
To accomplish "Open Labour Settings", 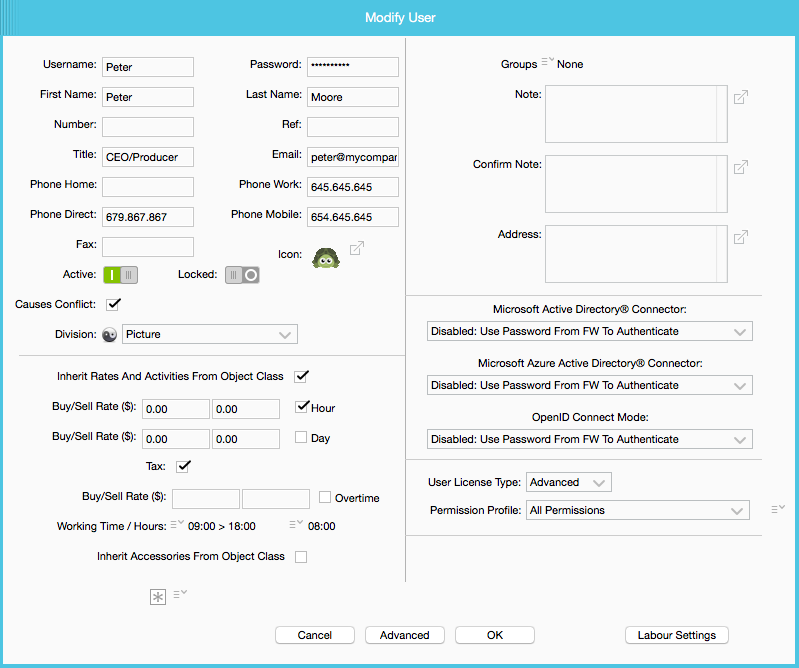I will (x=677, y=635).
